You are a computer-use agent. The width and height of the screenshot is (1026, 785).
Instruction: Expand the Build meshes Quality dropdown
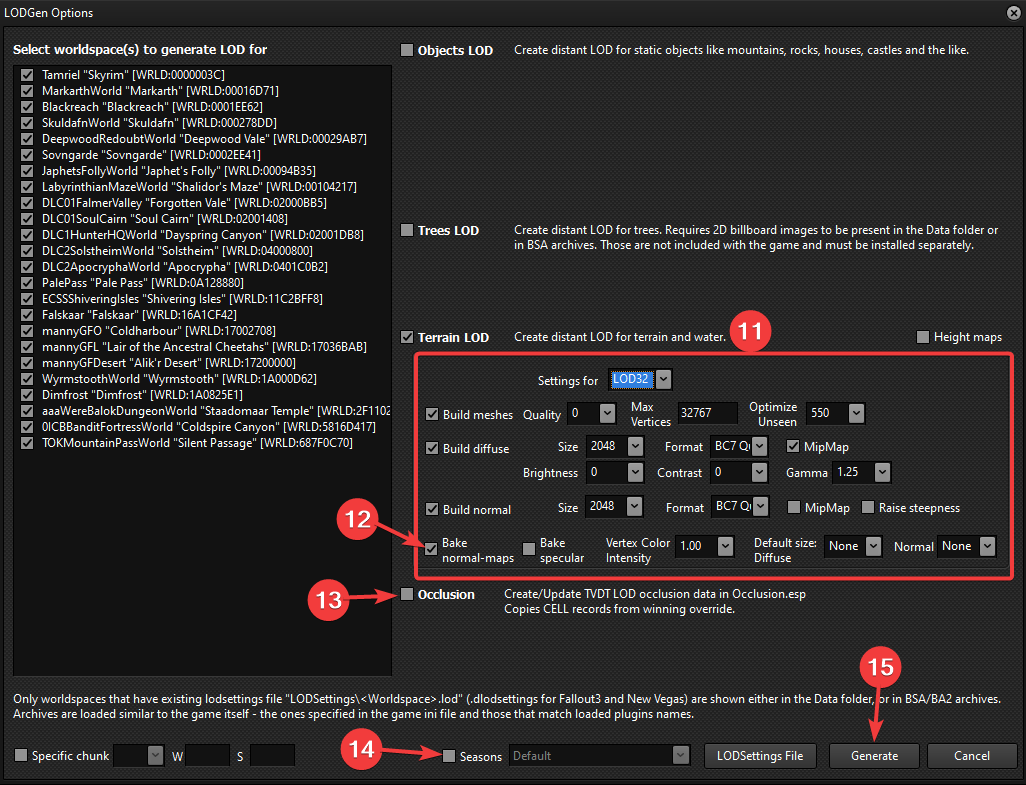point(607,413)
